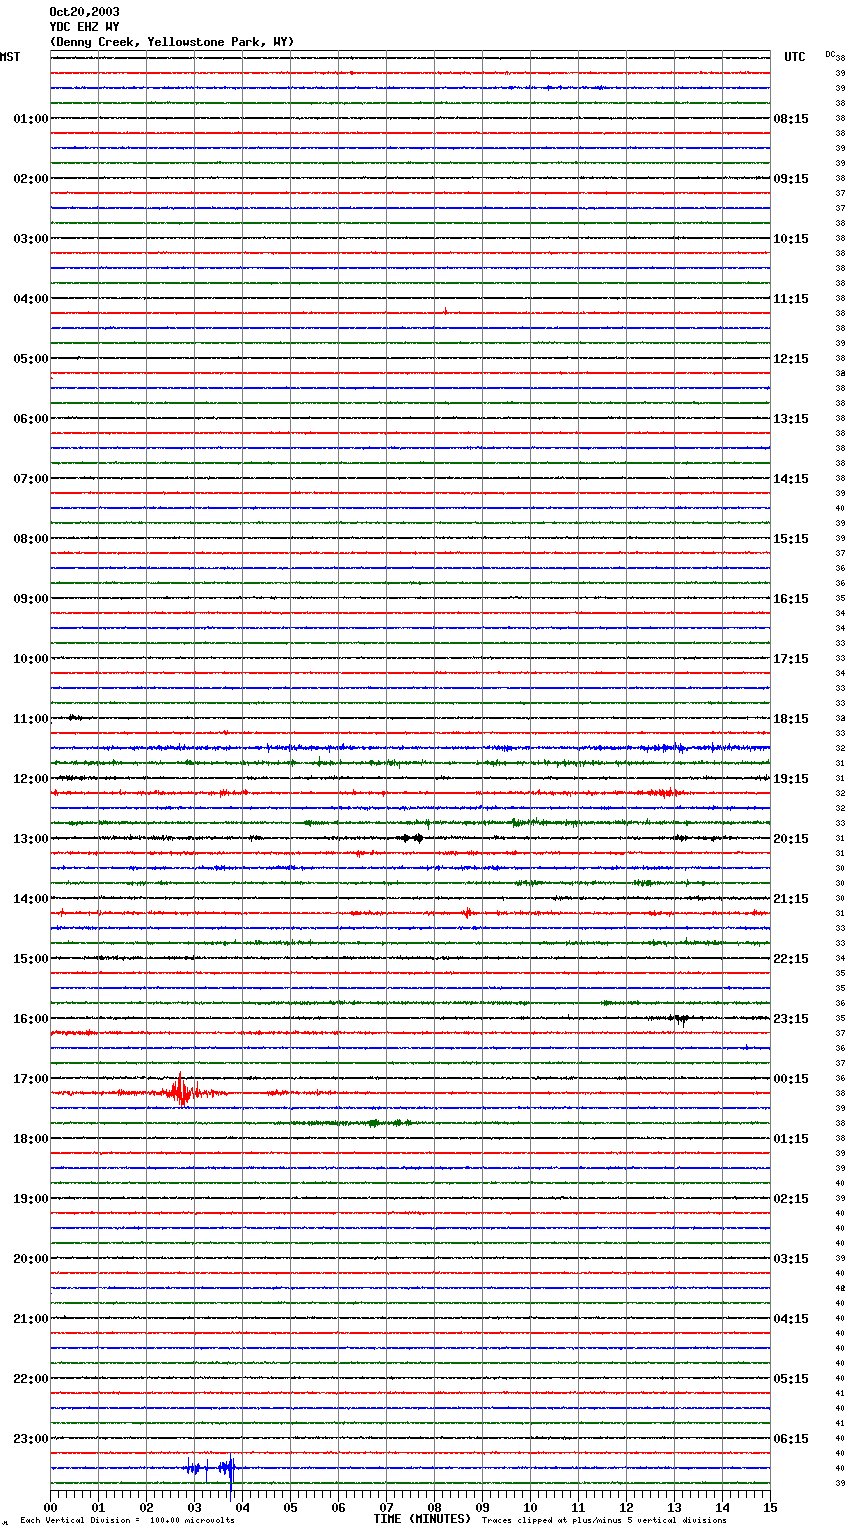Select the minute tick label 10 on the axis
850x1534 pixels.
530,1507
